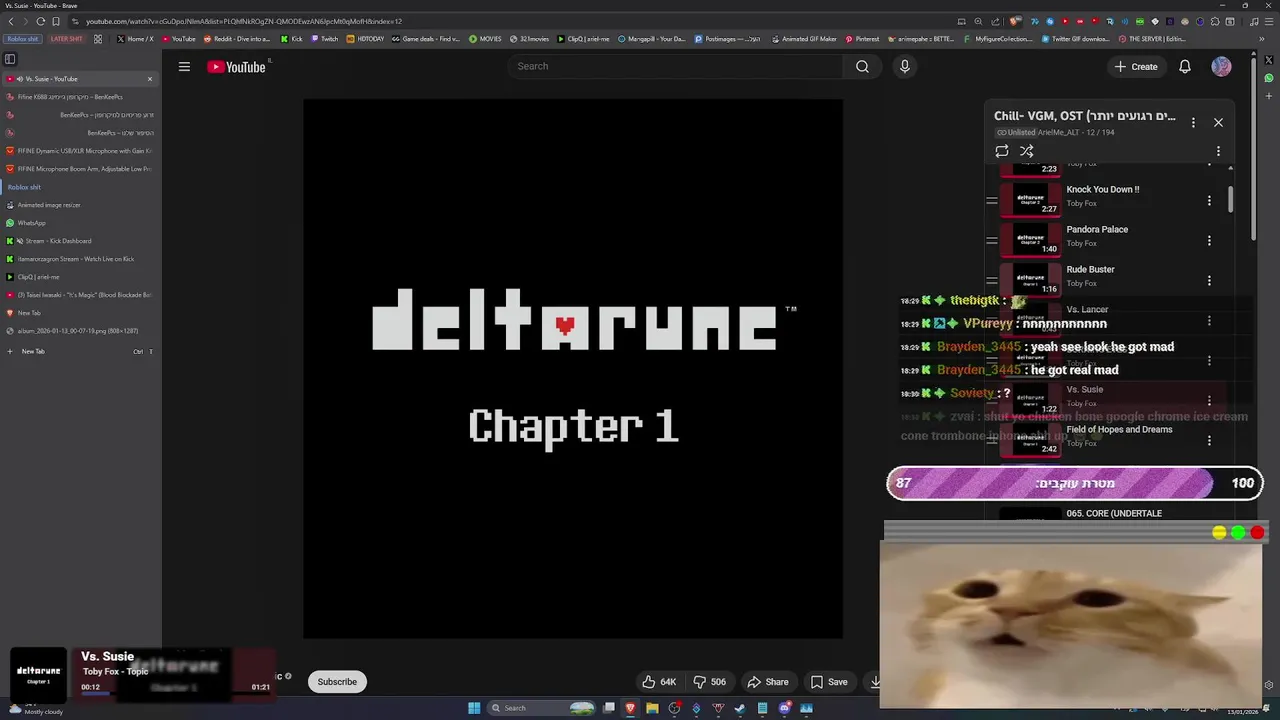Bookmark this page in Brave
The width and height of the screenshot is (1280, 720).
(56, 21)
